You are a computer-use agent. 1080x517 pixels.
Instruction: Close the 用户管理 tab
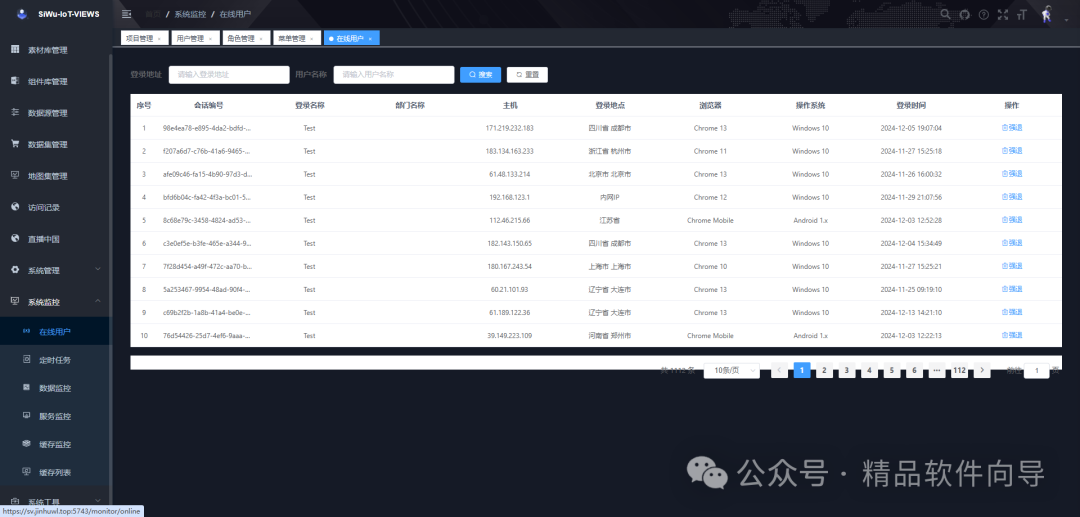click(210, 39)
